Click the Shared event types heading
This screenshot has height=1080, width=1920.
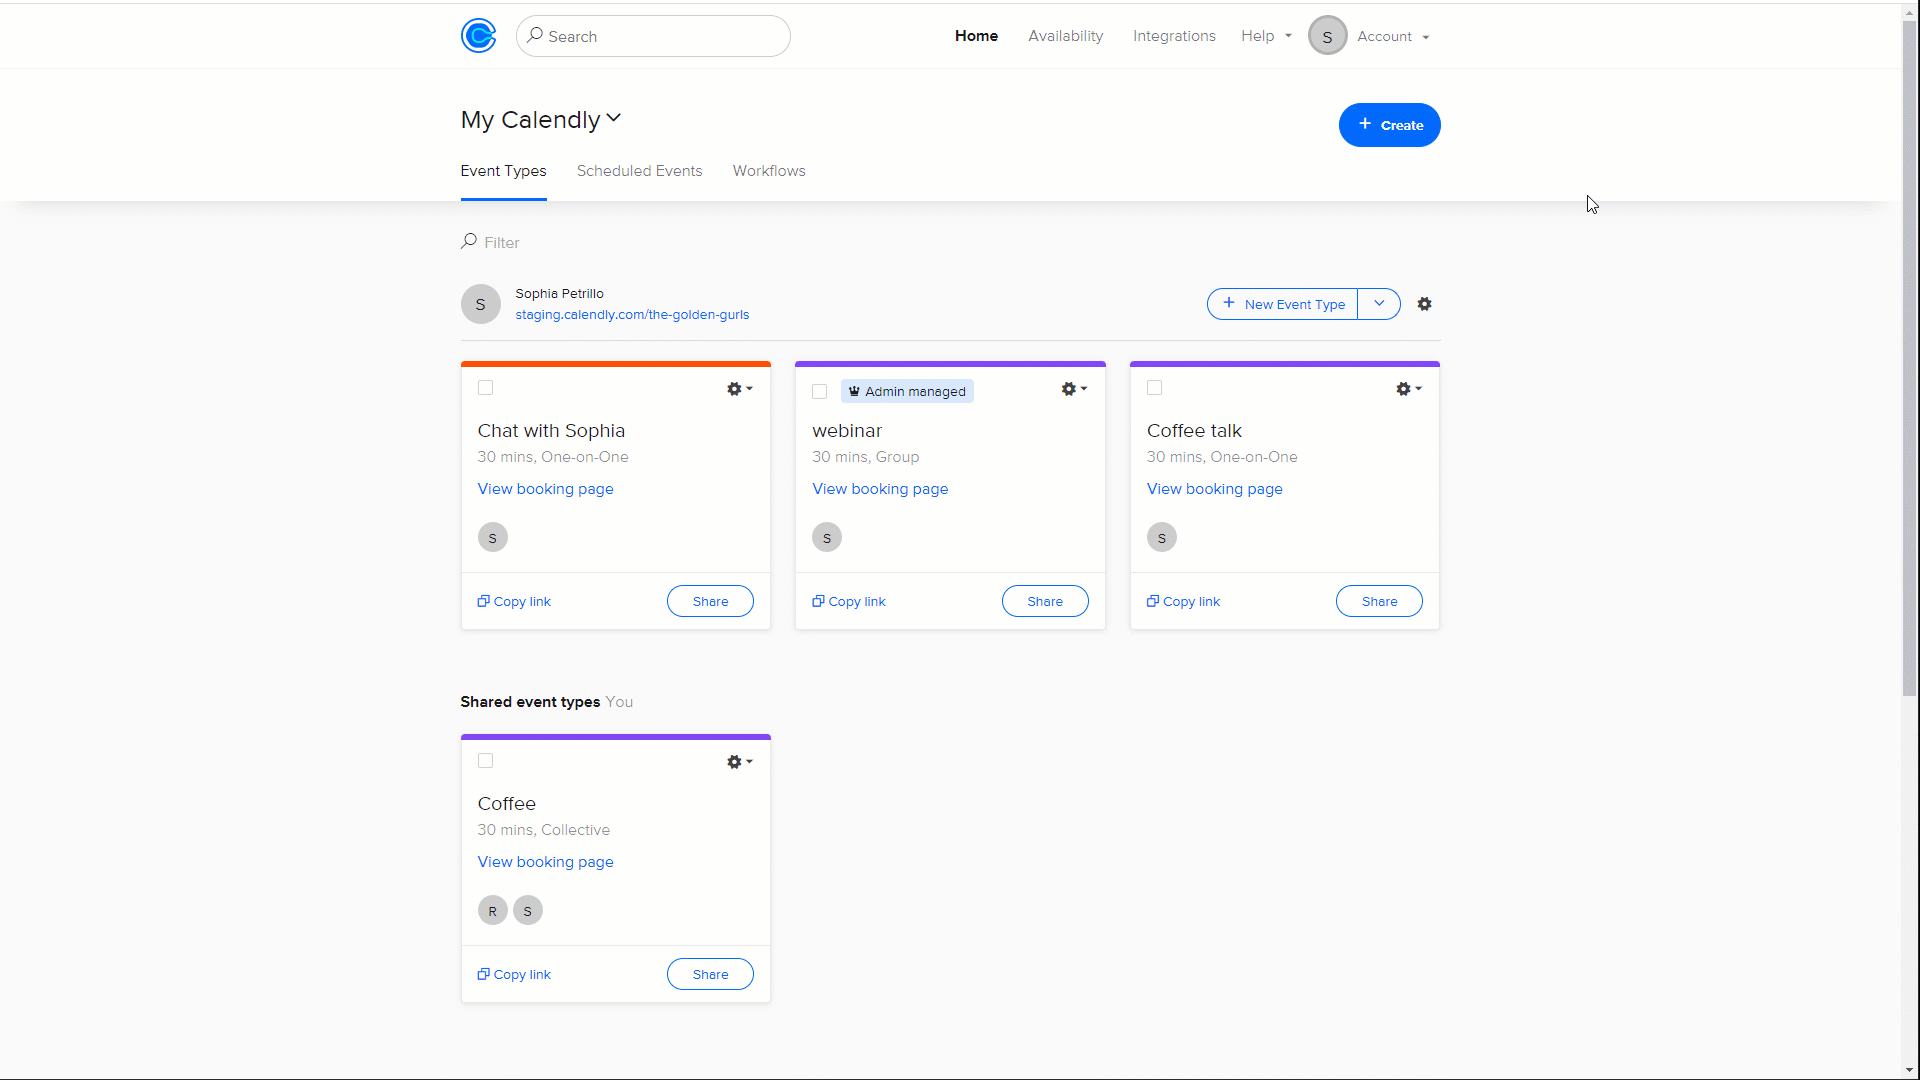[x=530, y=702]
